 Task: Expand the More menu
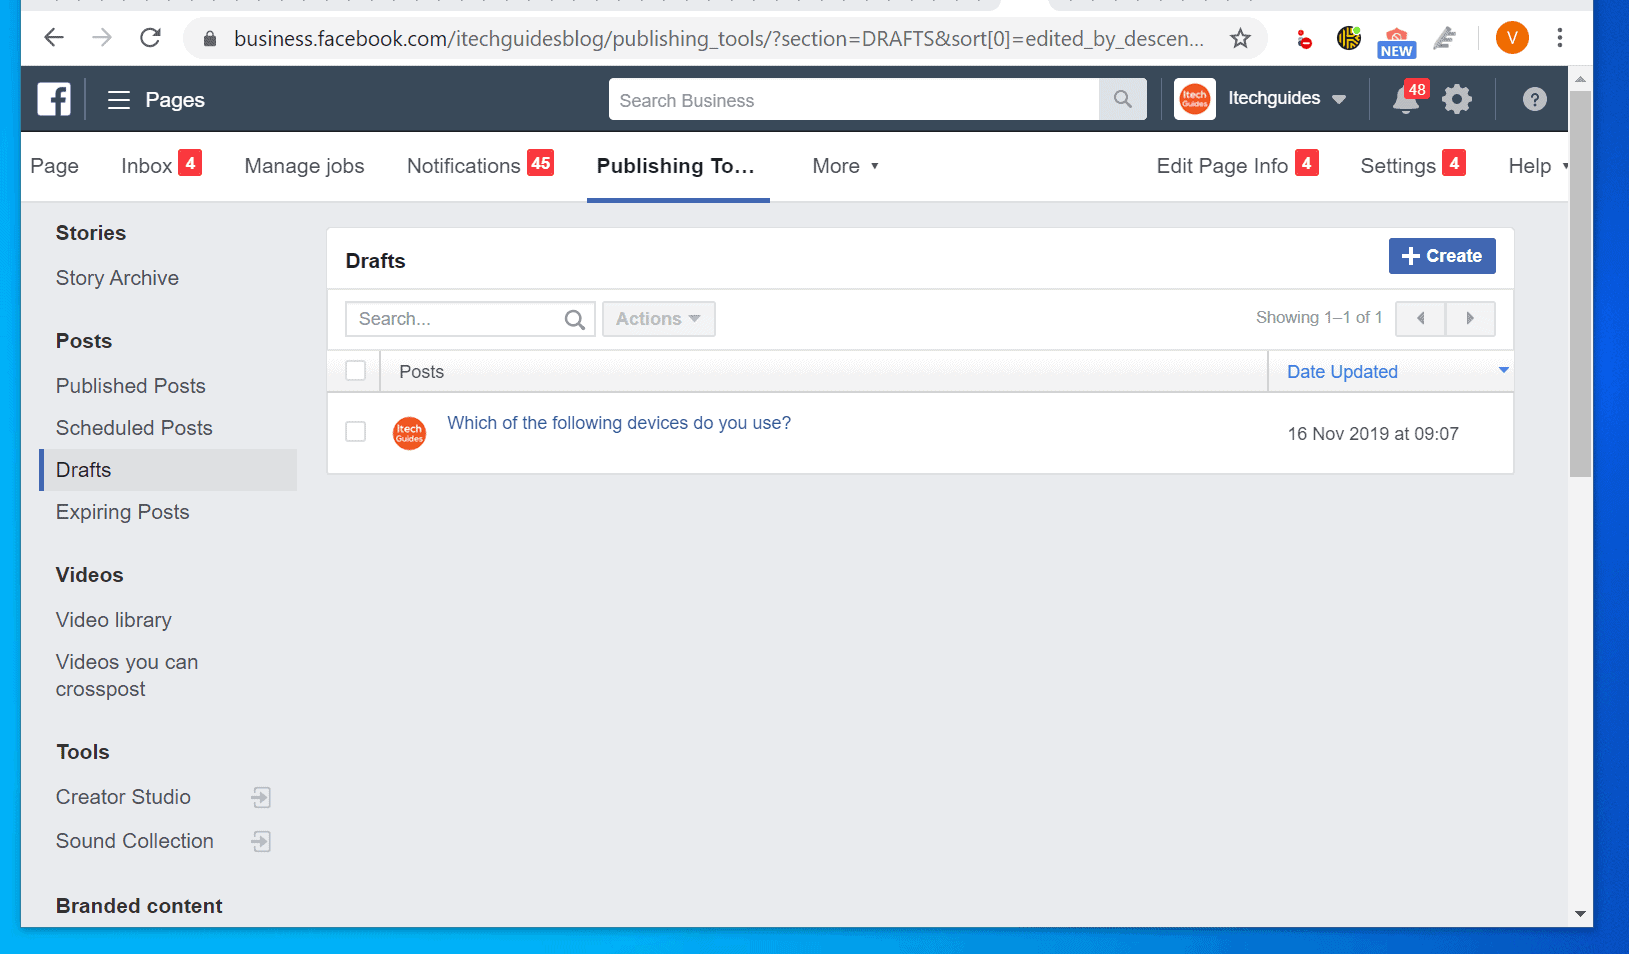[844, 166]
